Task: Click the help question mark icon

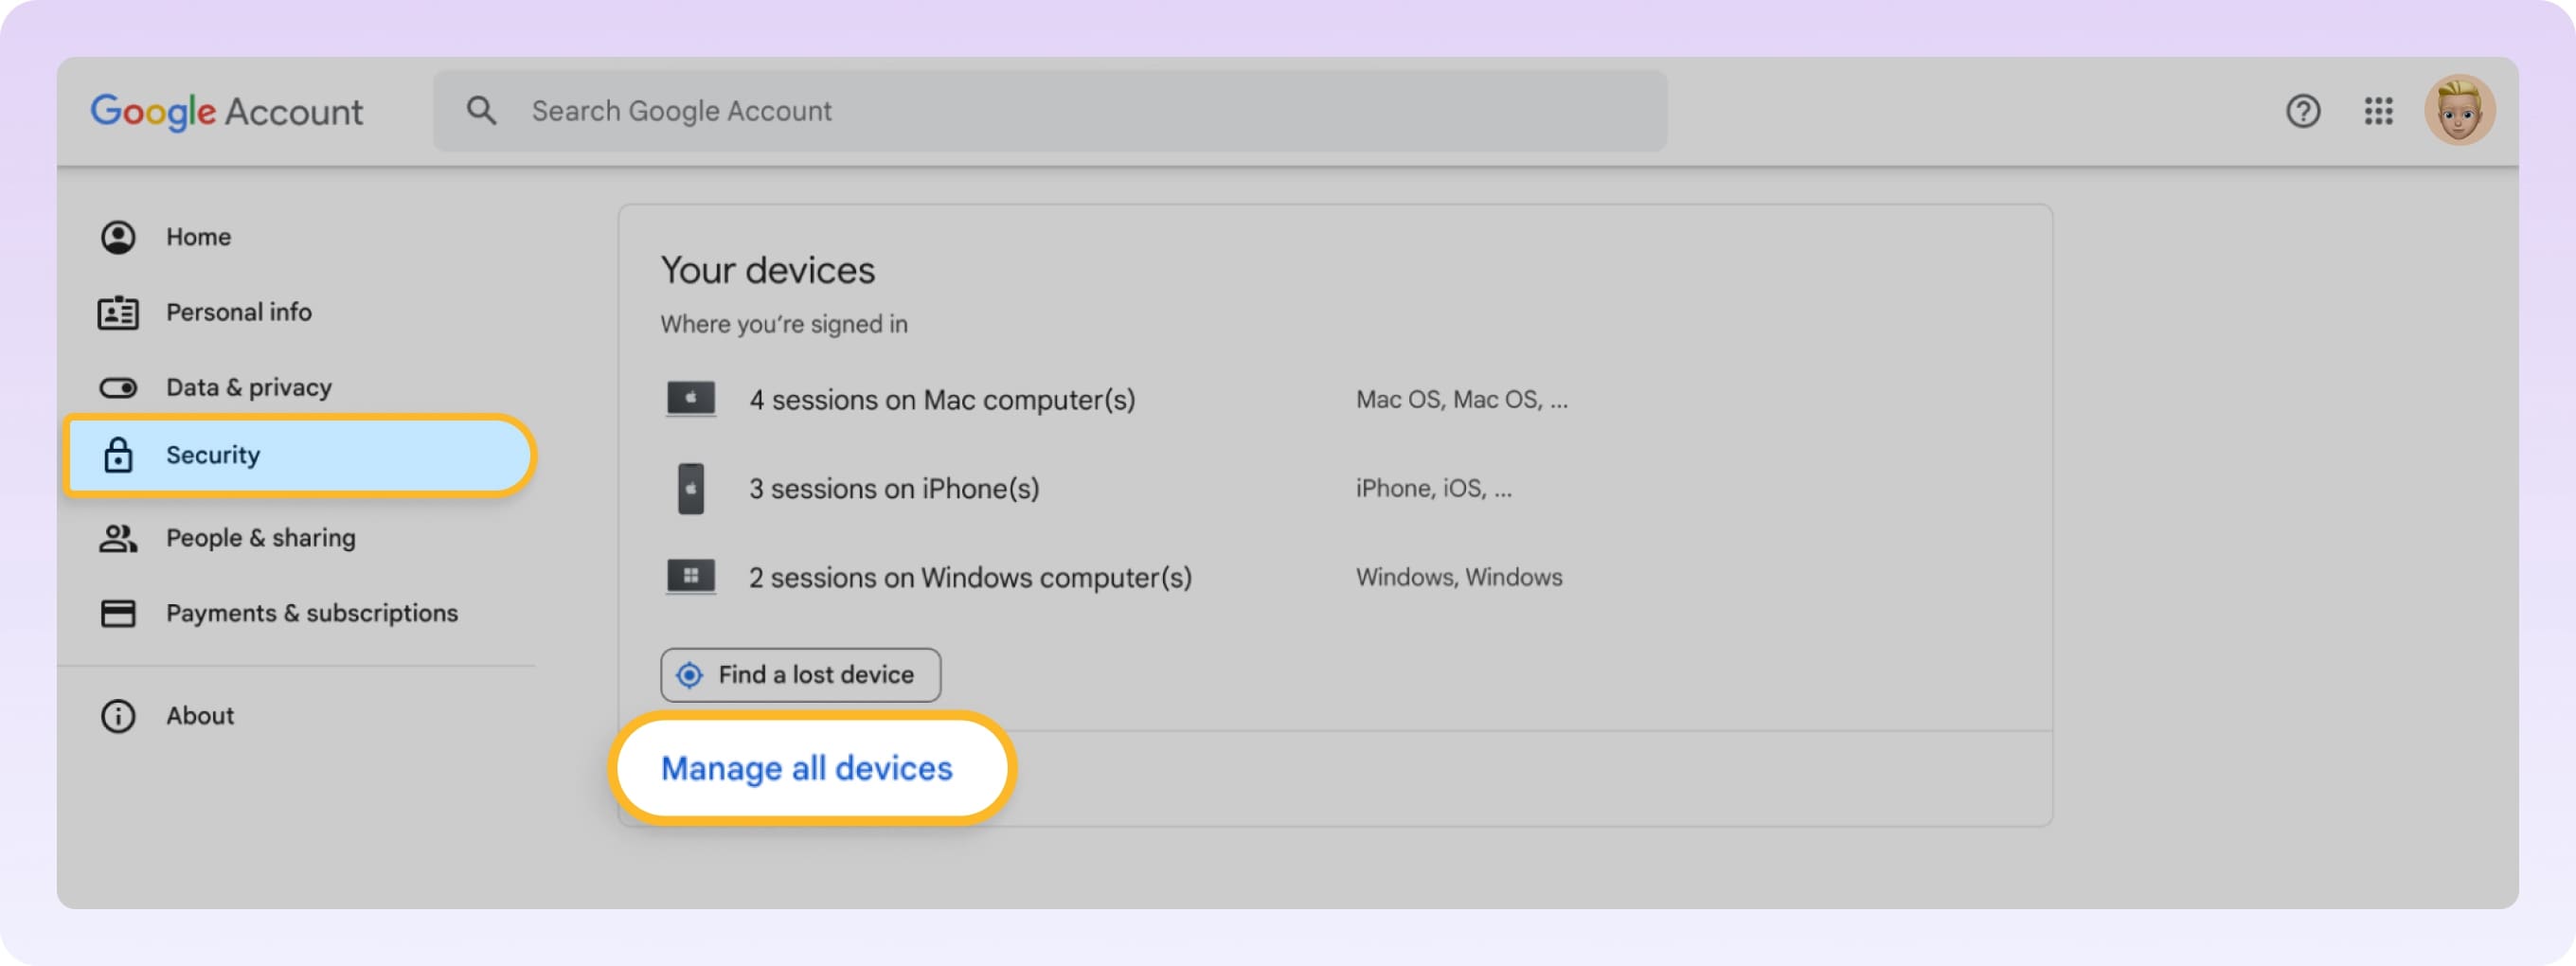Action: 2304,111
